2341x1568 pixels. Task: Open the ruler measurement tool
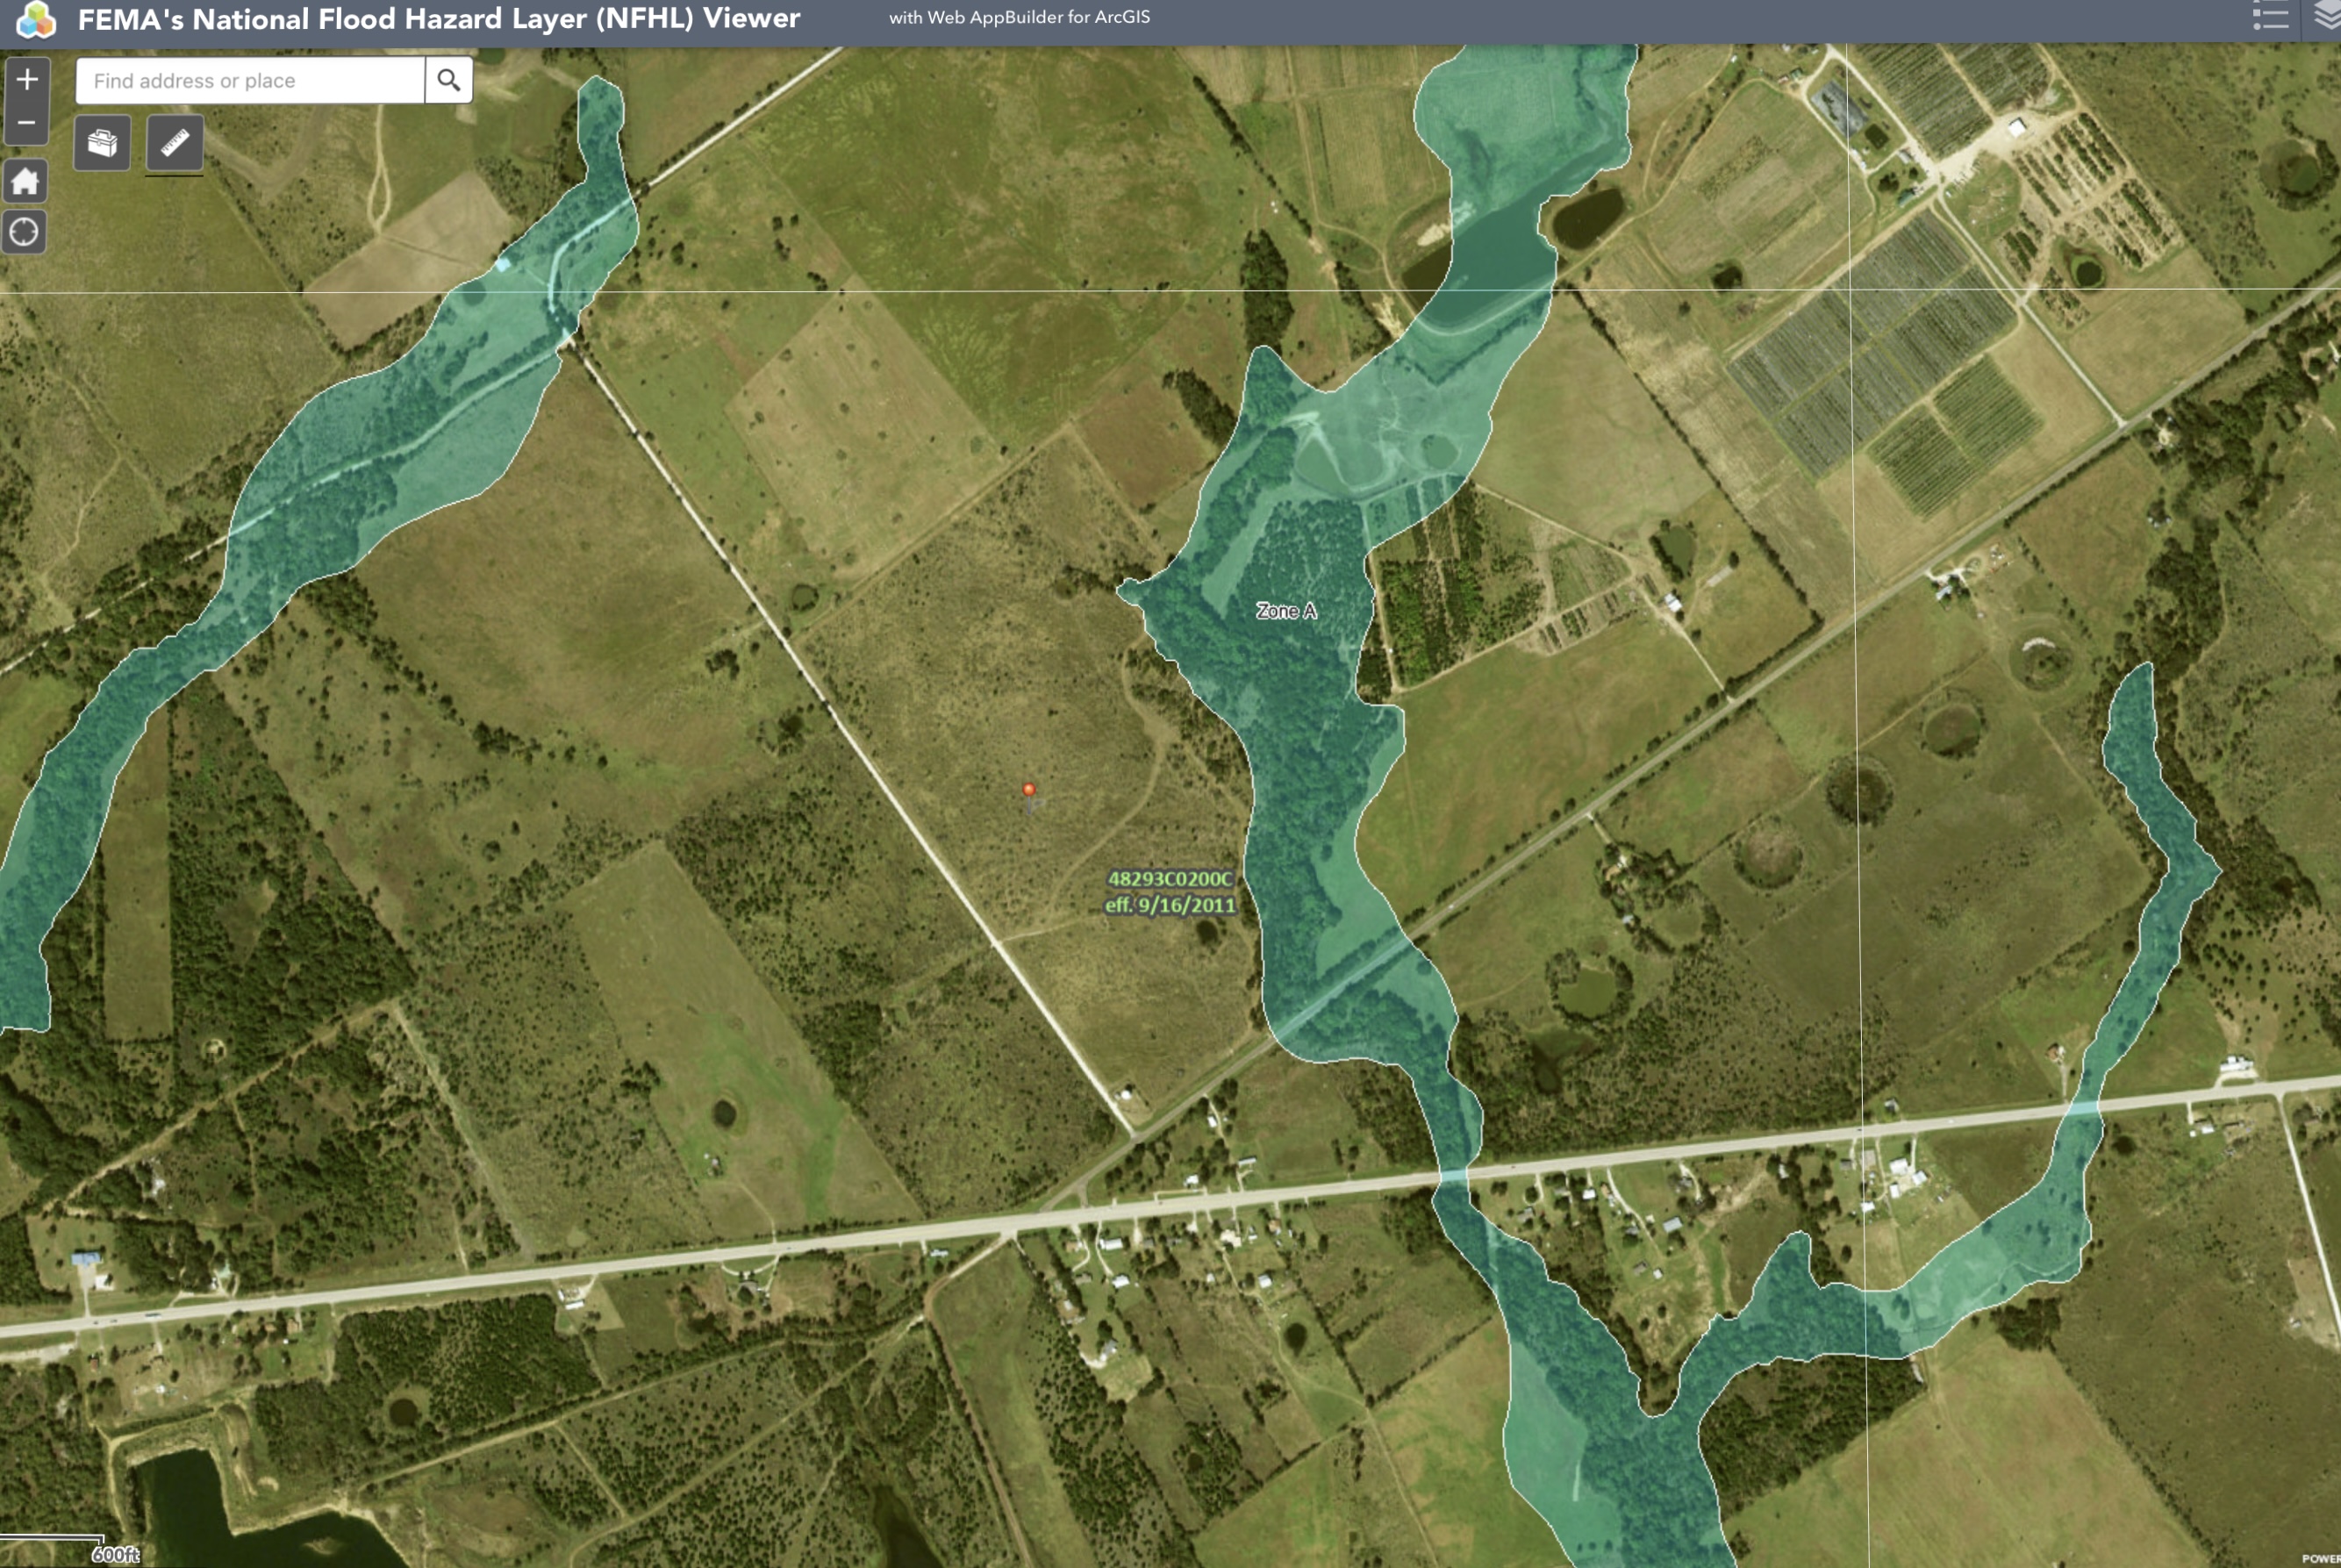(x=175, y=143)
